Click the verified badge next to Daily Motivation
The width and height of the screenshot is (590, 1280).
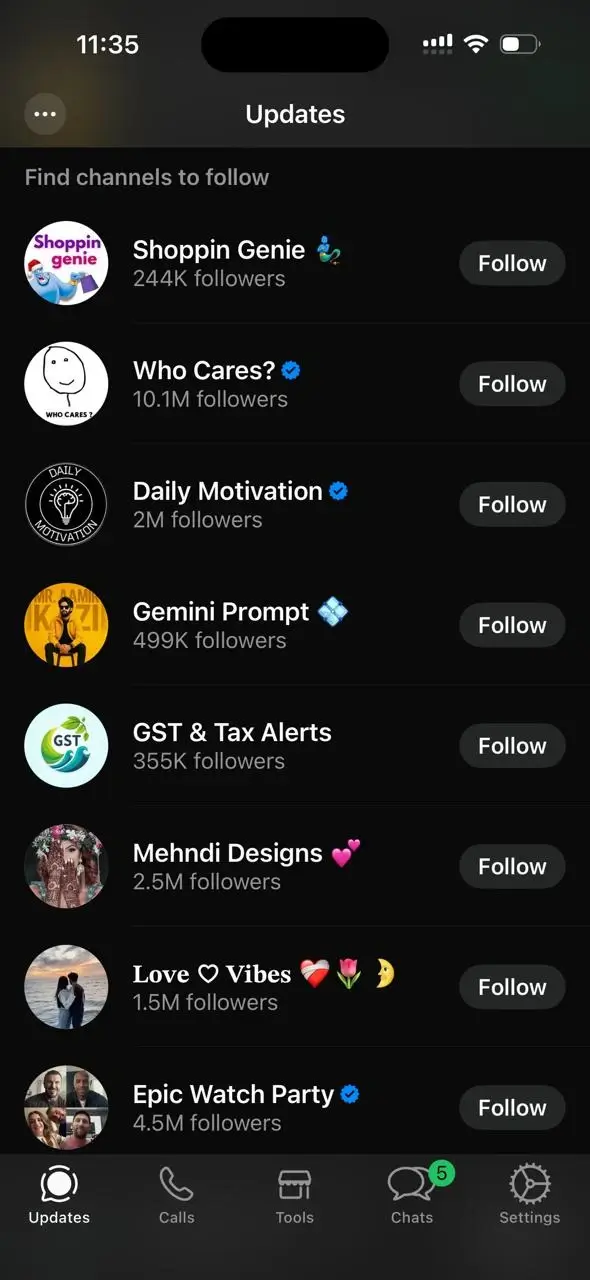pos(338,490)
